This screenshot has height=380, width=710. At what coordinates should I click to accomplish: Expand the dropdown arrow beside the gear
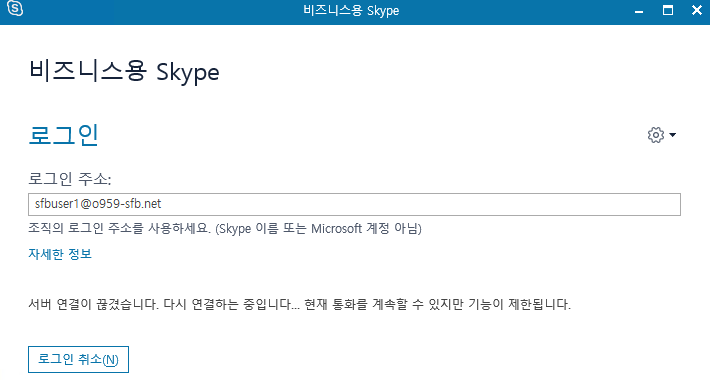coord(672,135)
